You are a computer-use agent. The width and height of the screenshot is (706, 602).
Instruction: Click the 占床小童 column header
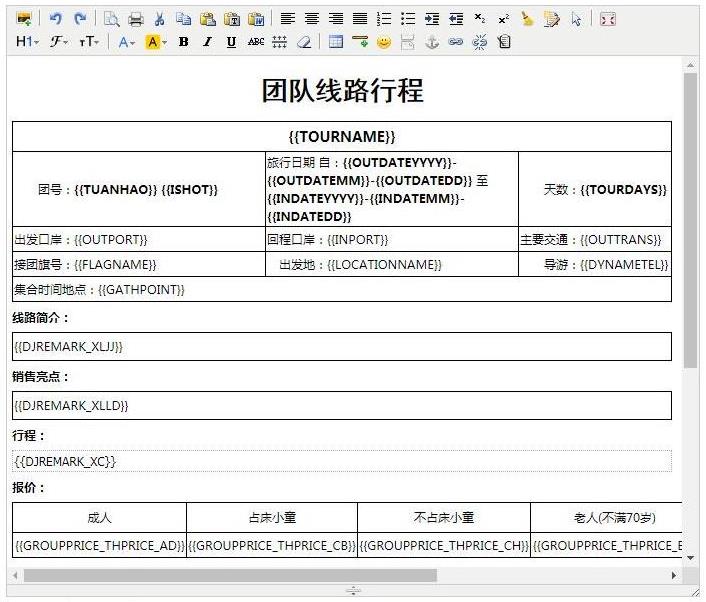[x=272, y=518]
